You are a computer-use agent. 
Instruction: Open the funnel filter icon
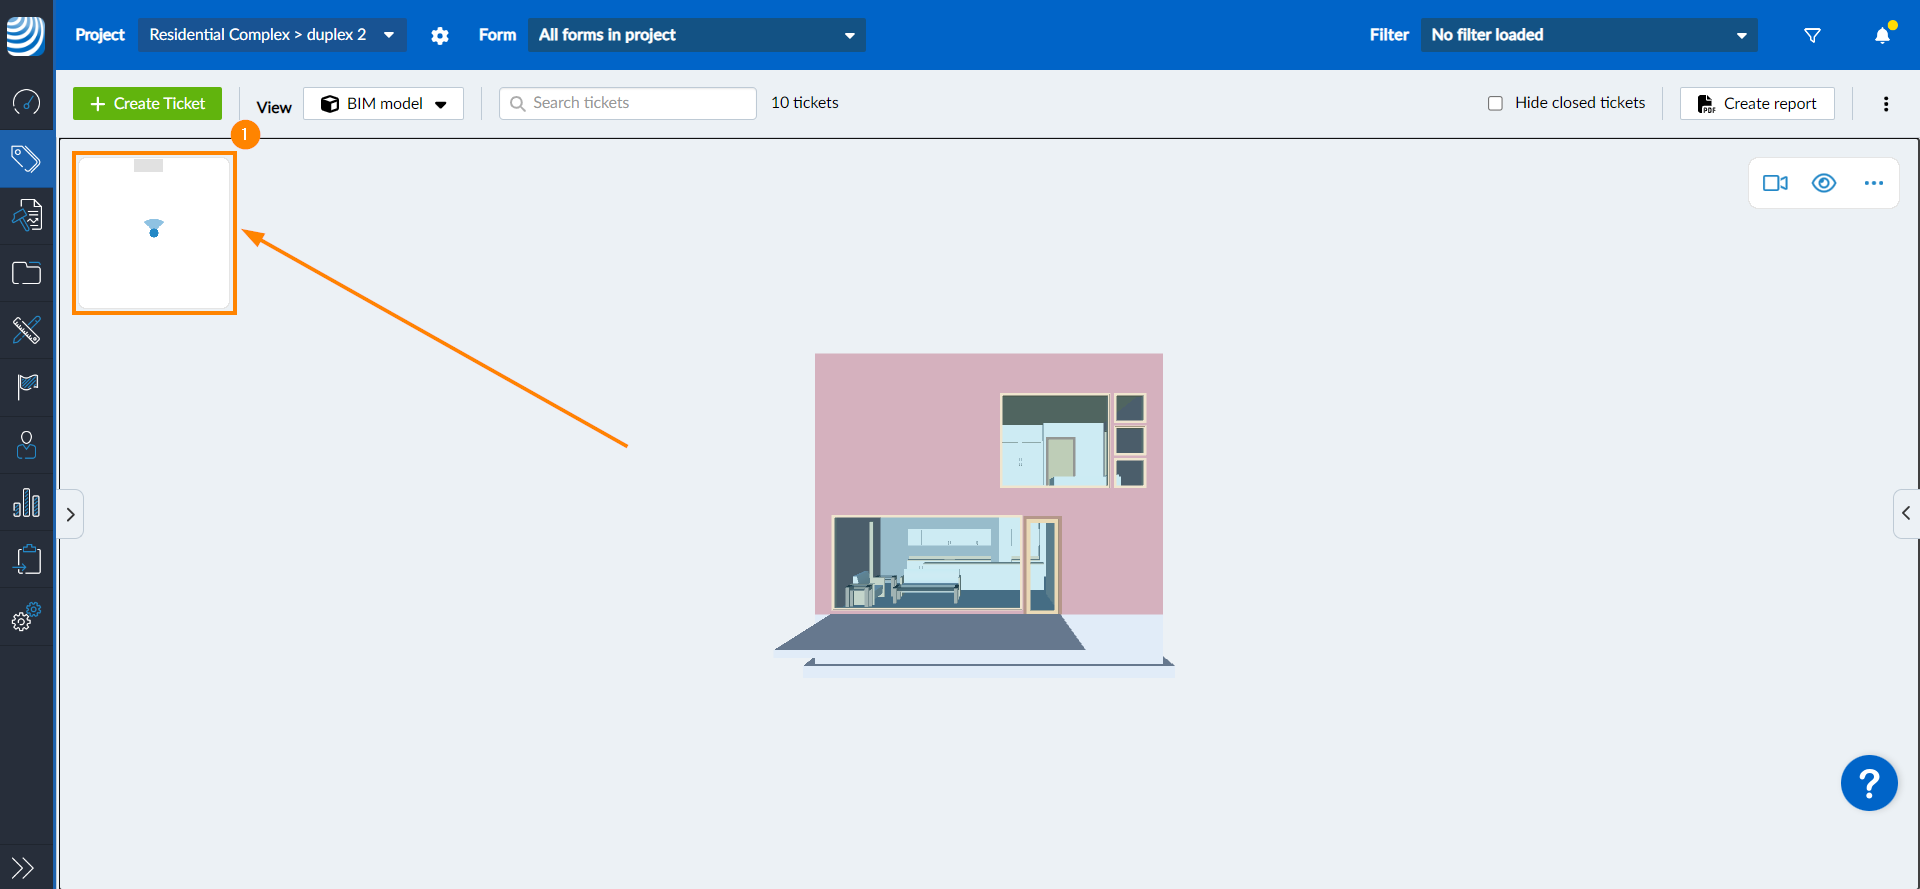pyautogui.click(x=1812, y=35)
